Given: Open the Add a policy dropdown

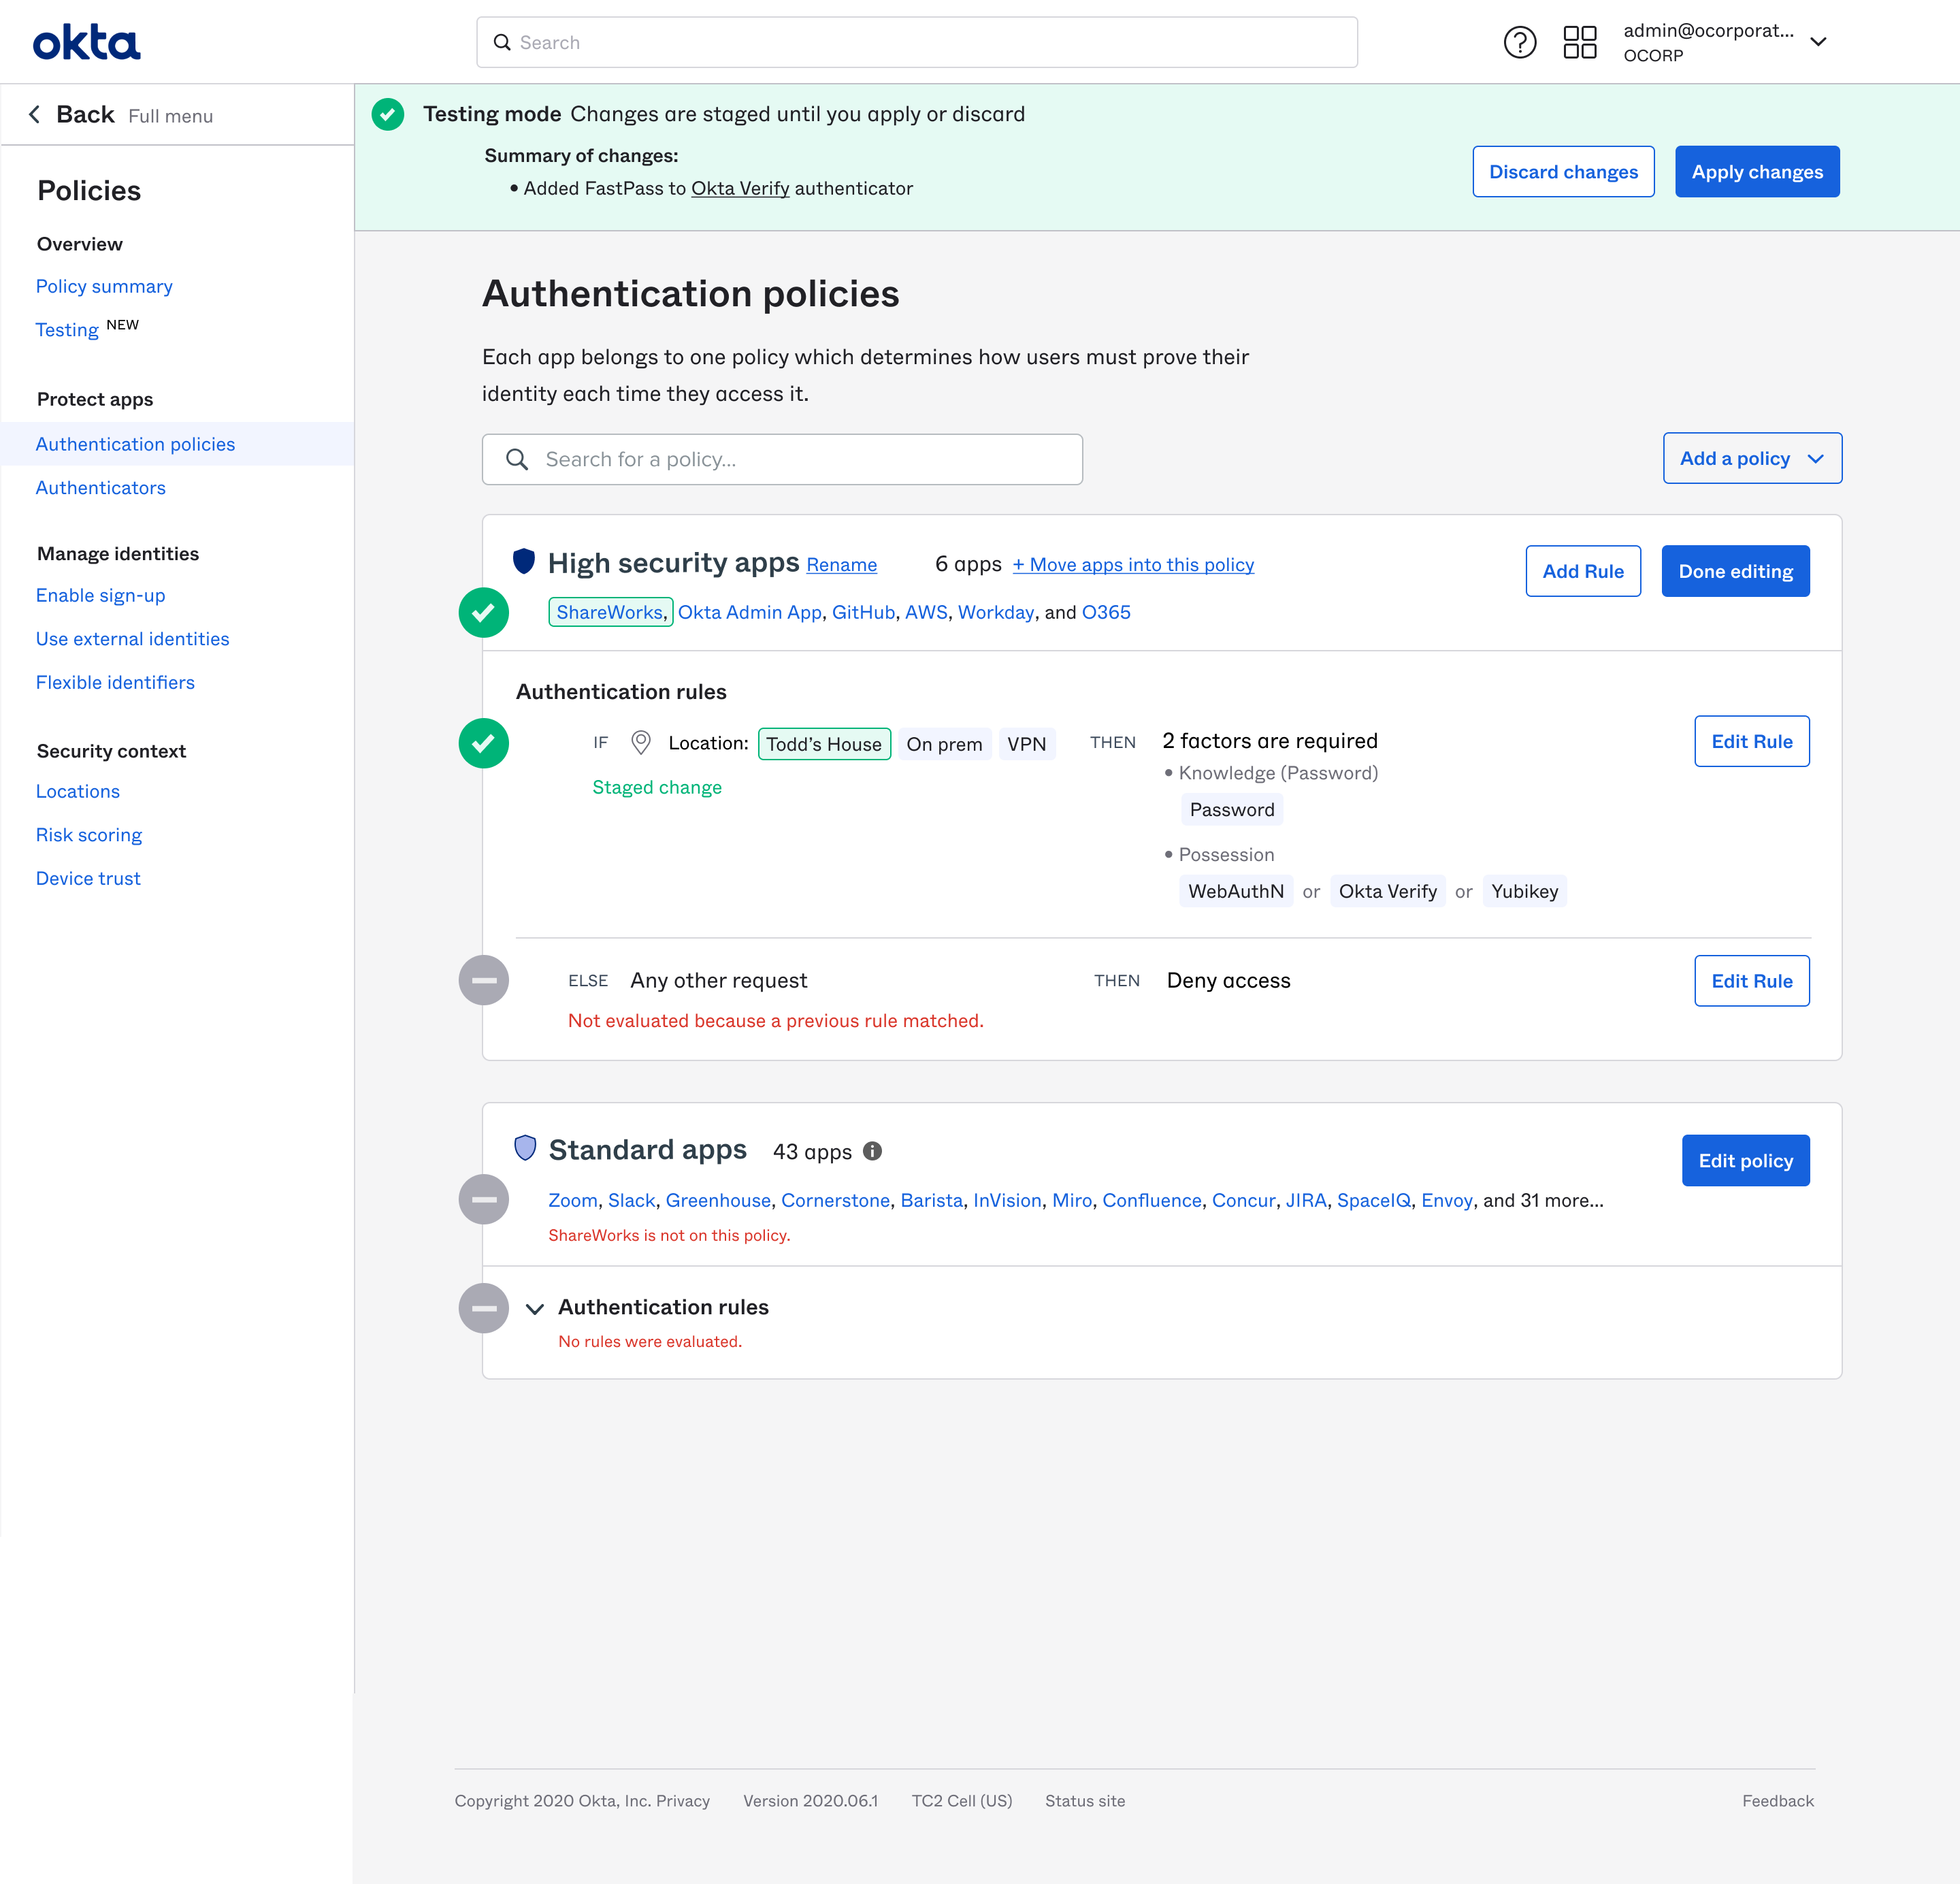Looking at the screenshot, I should pyautogui.click(x=1752, y=458).
